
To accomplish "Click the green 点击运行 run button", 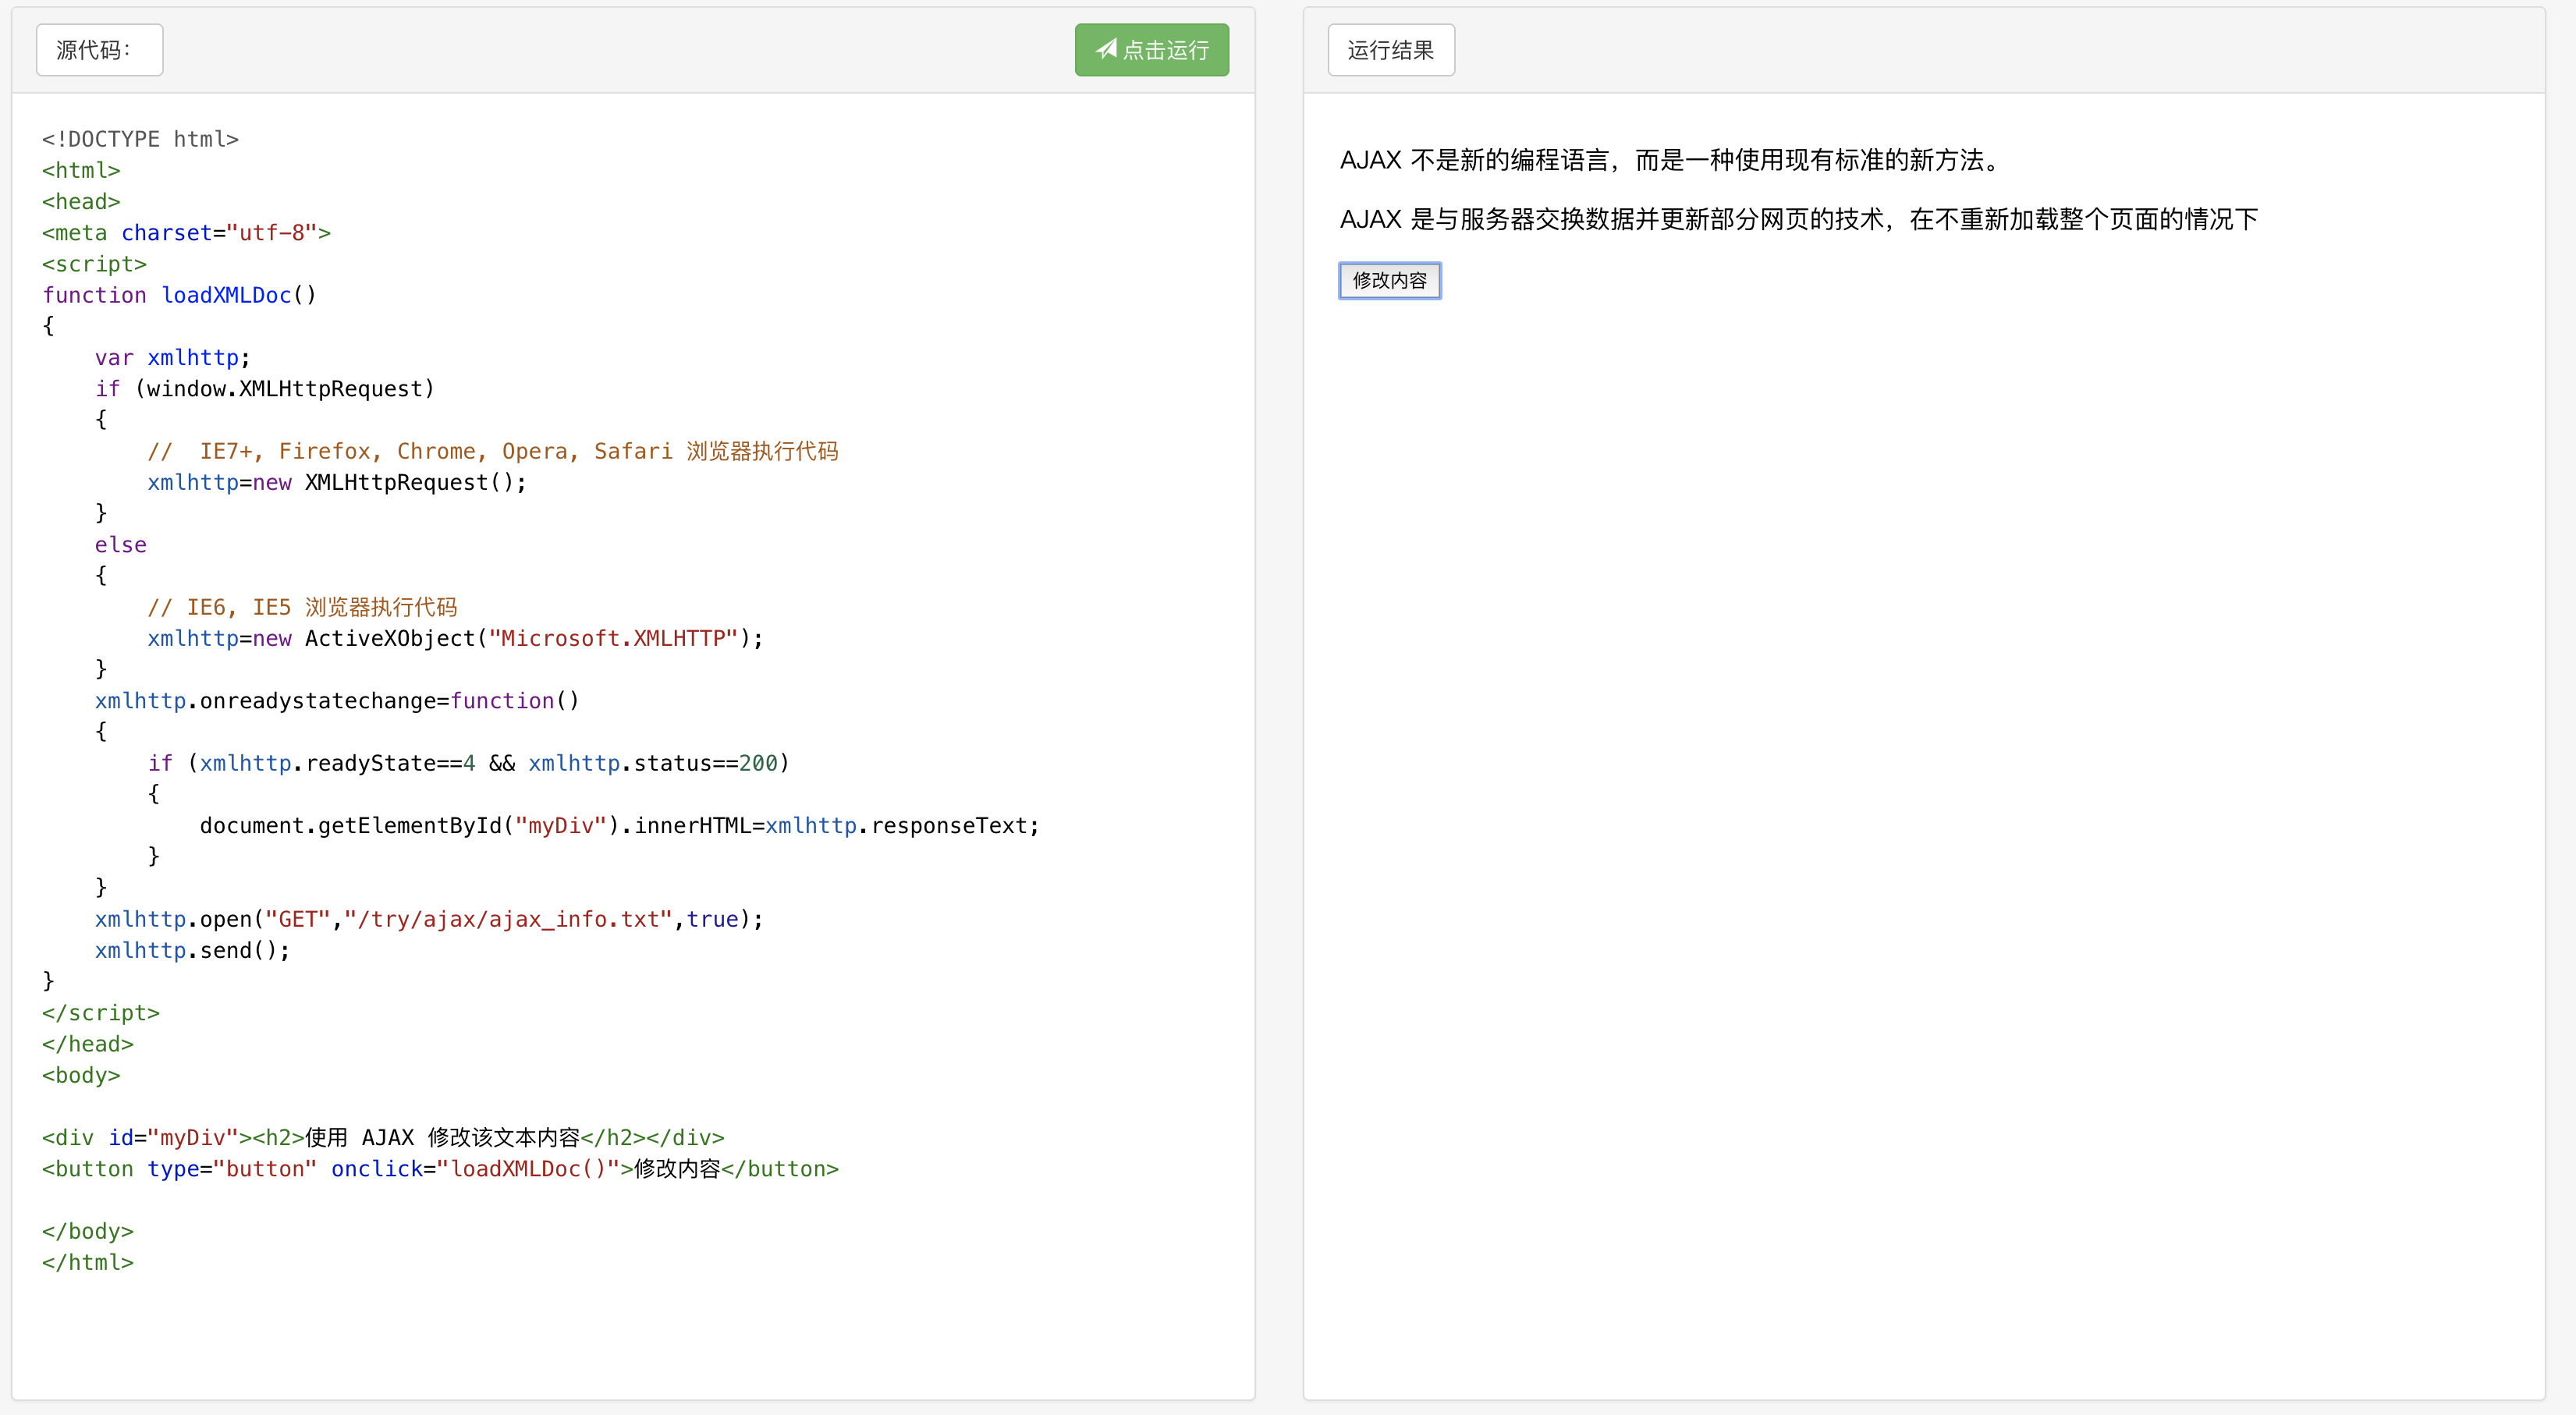I will point(1151,50).
